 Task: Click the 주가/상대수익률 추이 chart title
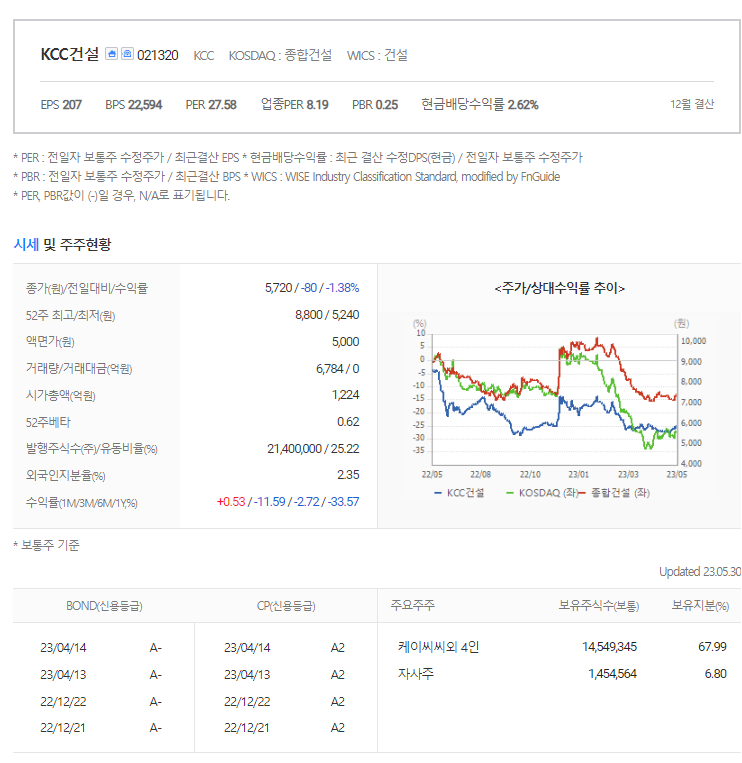tap(560, 289)
